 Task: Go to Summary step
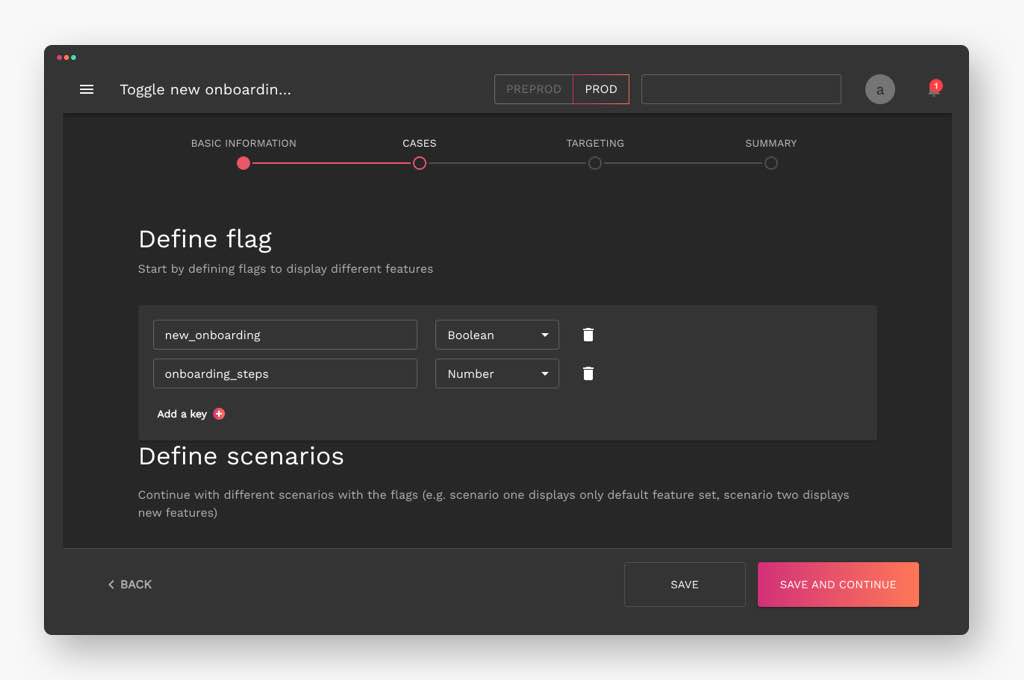(771, 143)
